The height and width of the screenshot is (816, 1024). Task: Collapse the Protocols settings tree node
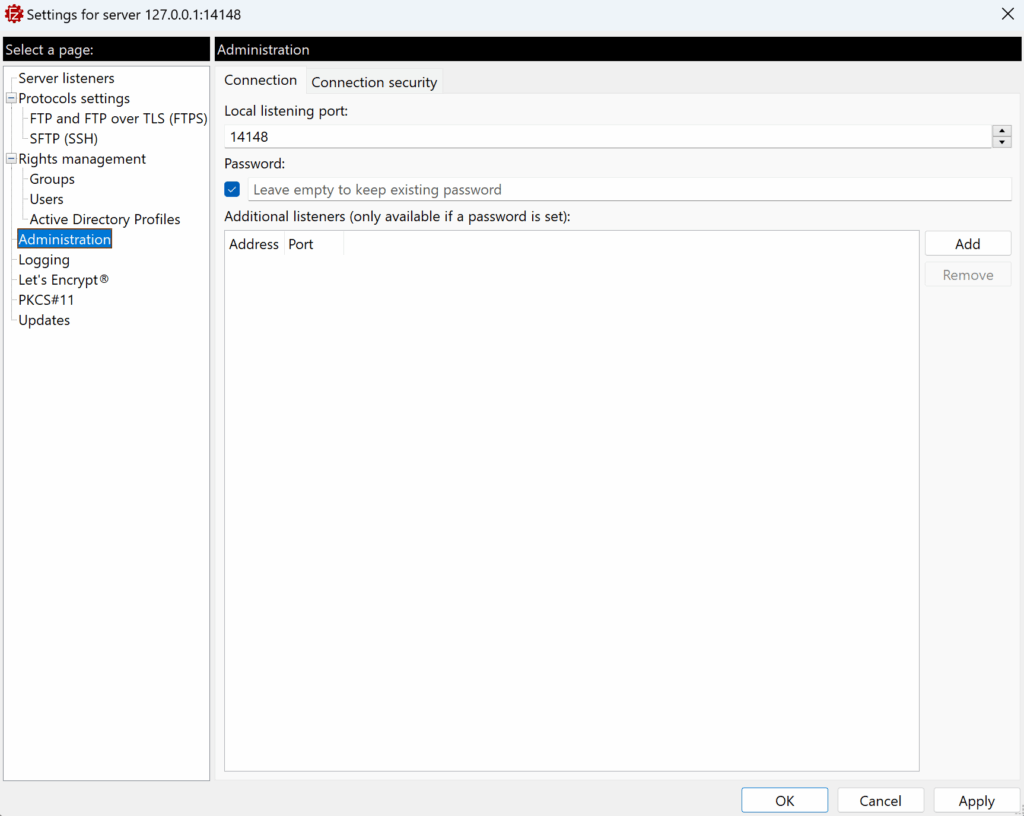pyautogui.click(x=11, y=98)
